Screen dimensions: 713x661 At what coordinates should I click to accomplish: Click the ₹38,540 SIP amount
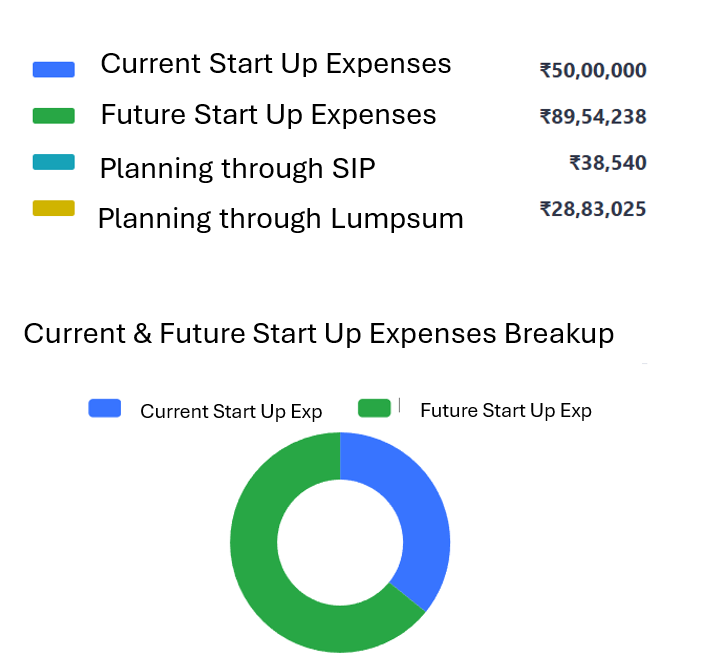coord(608,163)
